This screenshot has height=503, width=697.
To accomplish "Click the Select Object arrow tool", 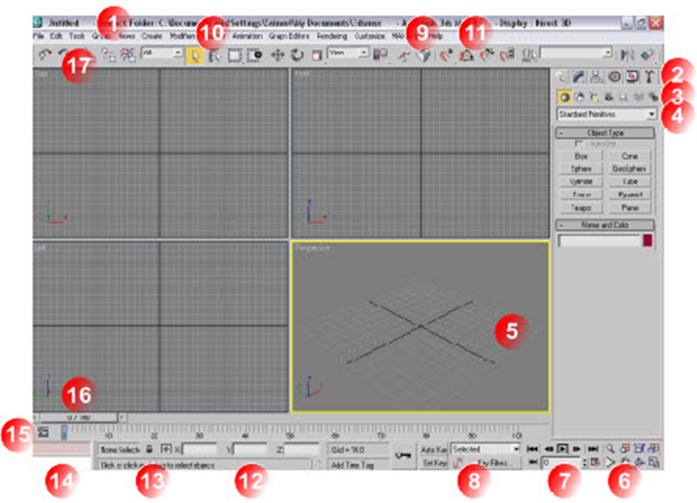I will 194,55.
